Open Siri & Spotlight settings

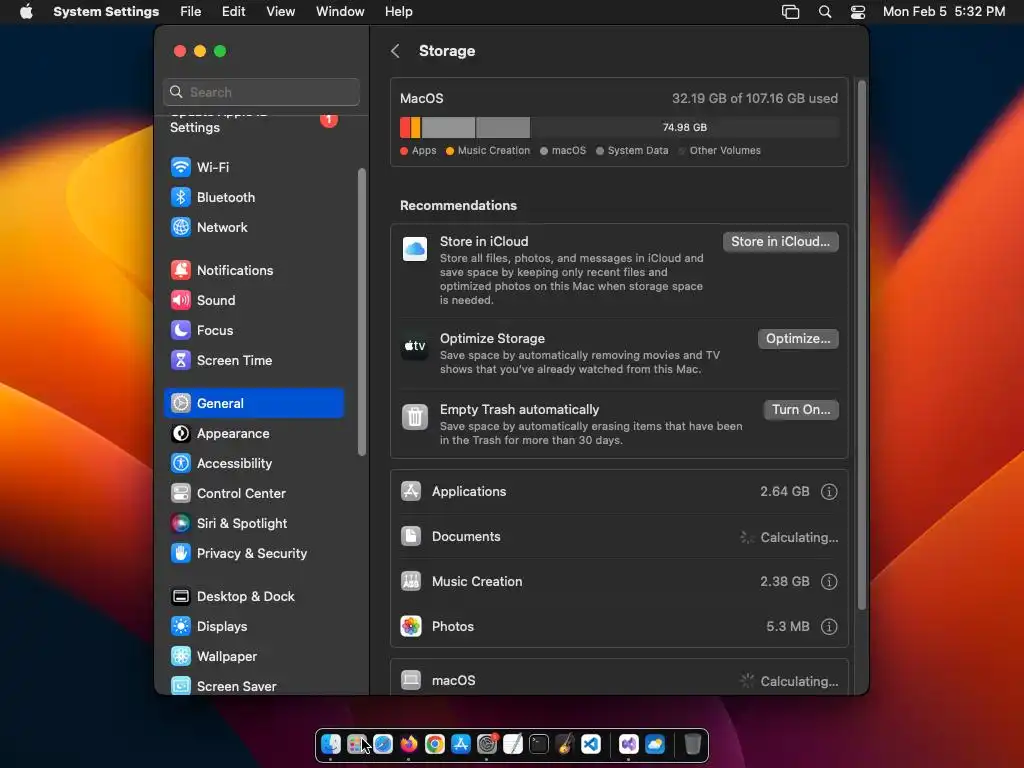click(254, 524)
